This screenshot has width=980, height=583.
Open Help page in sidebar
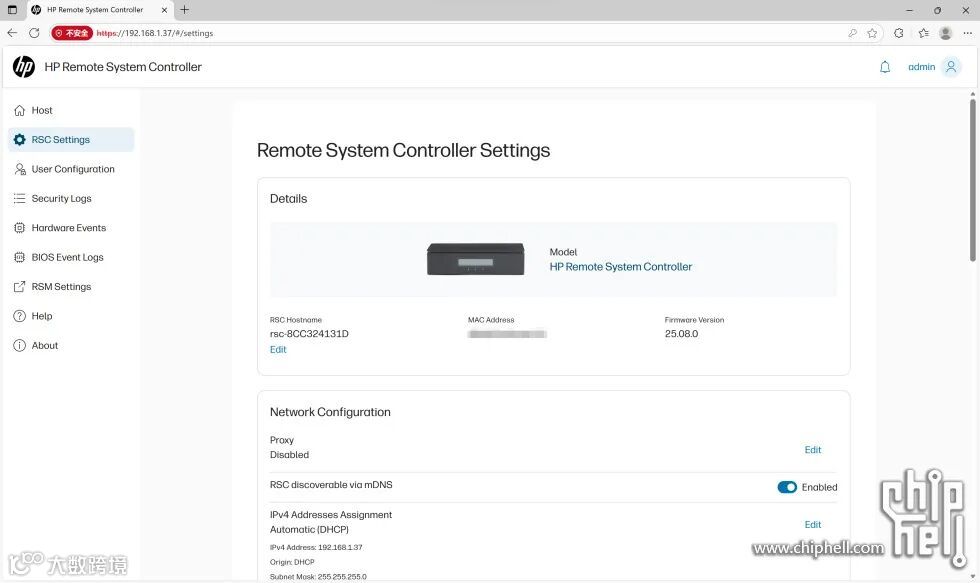71,316
